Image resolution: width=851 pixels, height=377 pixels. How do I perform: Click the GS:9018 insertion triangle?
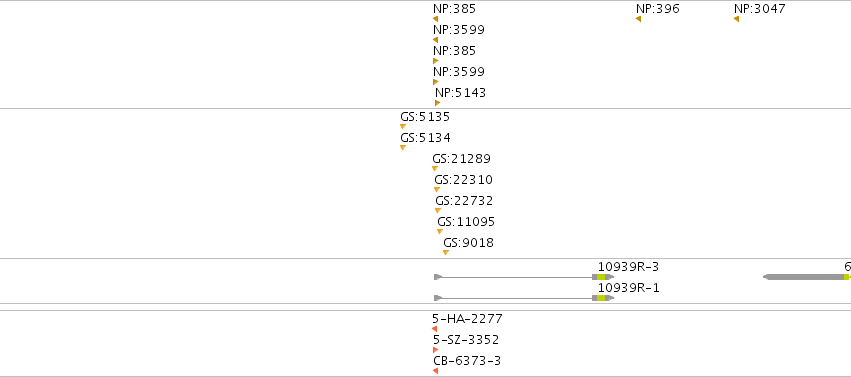tap(446, 252)
